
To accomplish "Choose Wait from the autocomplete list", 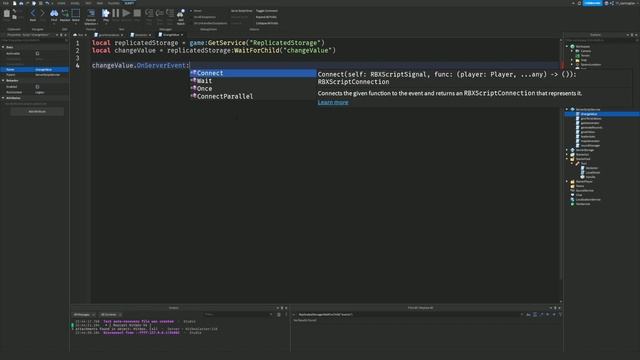I will pyautogui.click(x=253, y=81).
